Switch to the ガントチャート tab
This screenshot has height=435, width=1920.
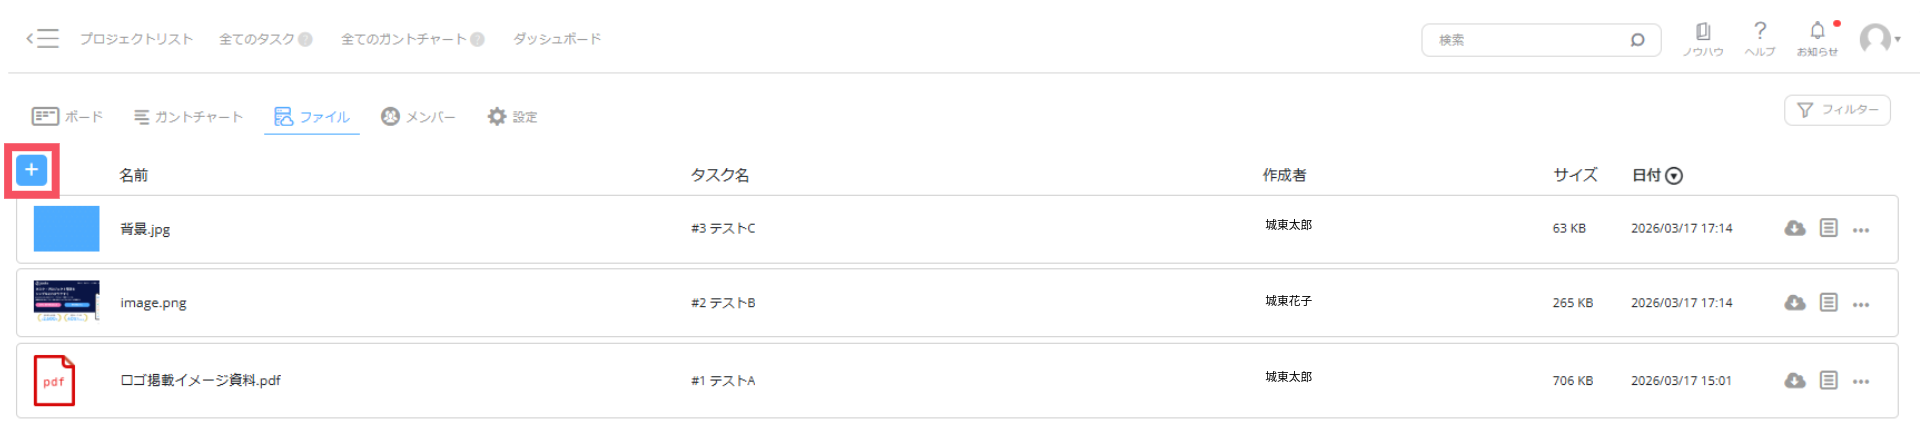coord(189,117)
